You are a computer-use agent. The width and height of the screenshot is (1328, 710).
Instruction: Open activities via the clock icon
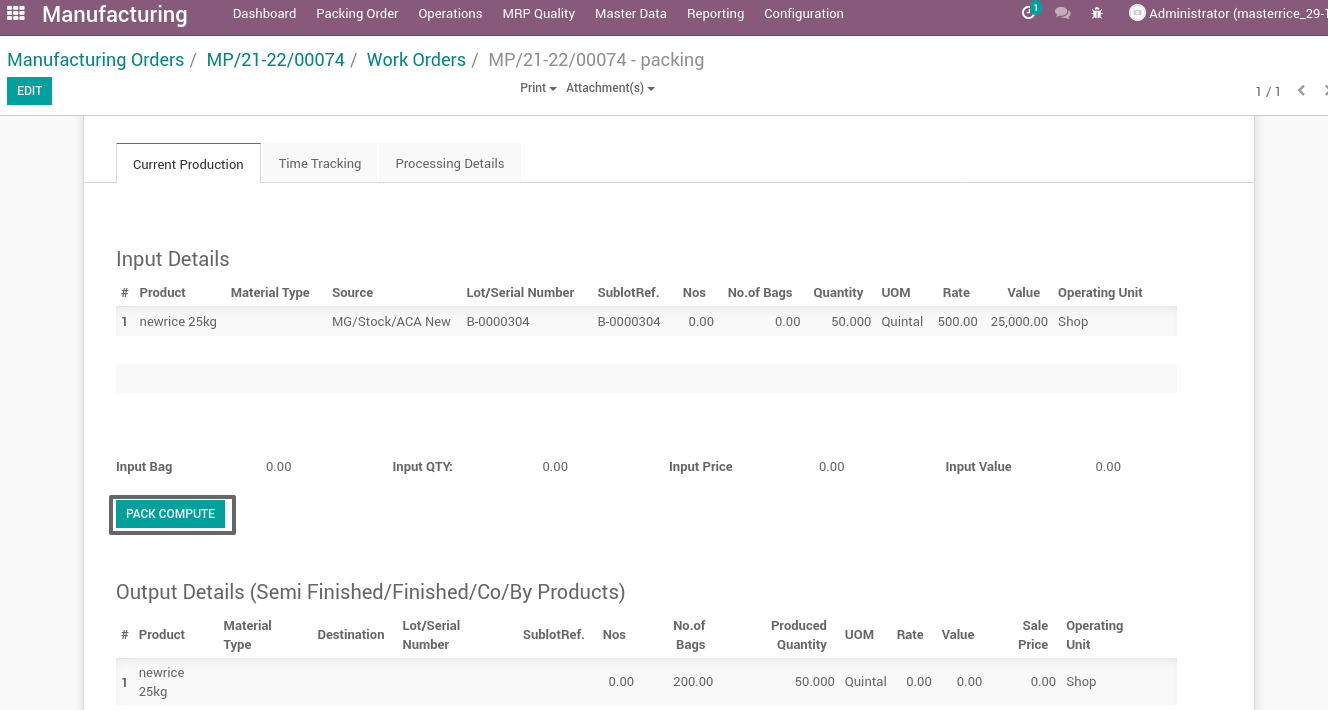[1029, 14]
